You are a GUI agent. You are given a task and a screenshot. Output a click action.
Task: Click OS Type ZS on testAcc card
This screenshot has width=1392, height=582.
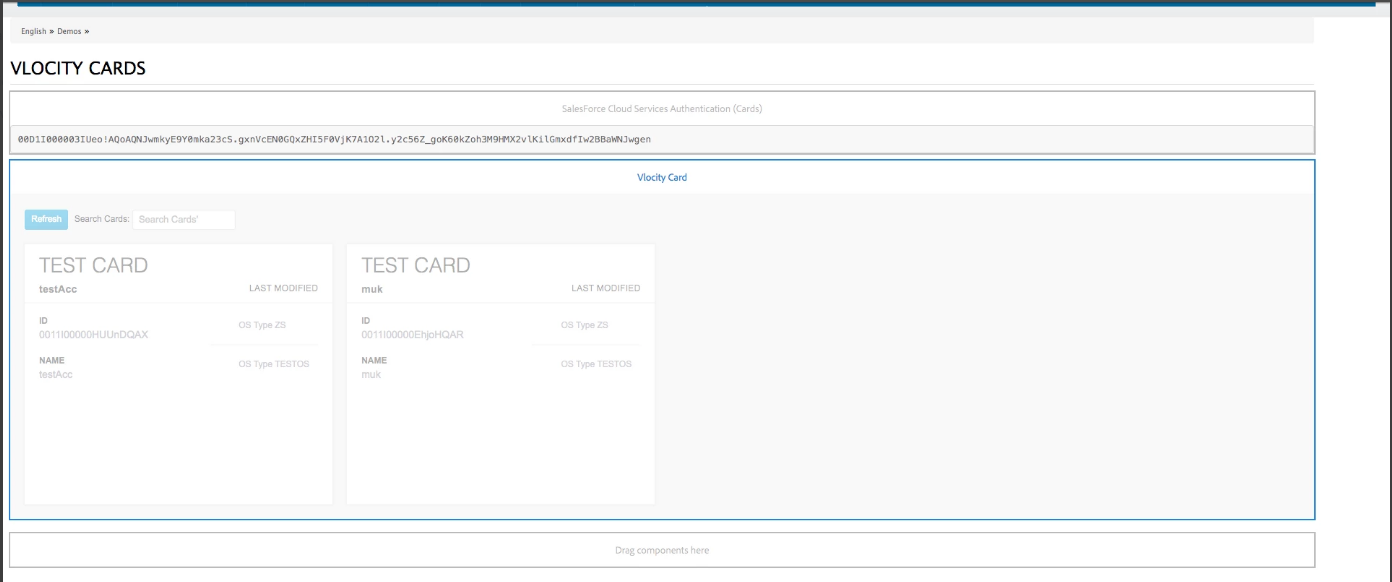point(262,325)
